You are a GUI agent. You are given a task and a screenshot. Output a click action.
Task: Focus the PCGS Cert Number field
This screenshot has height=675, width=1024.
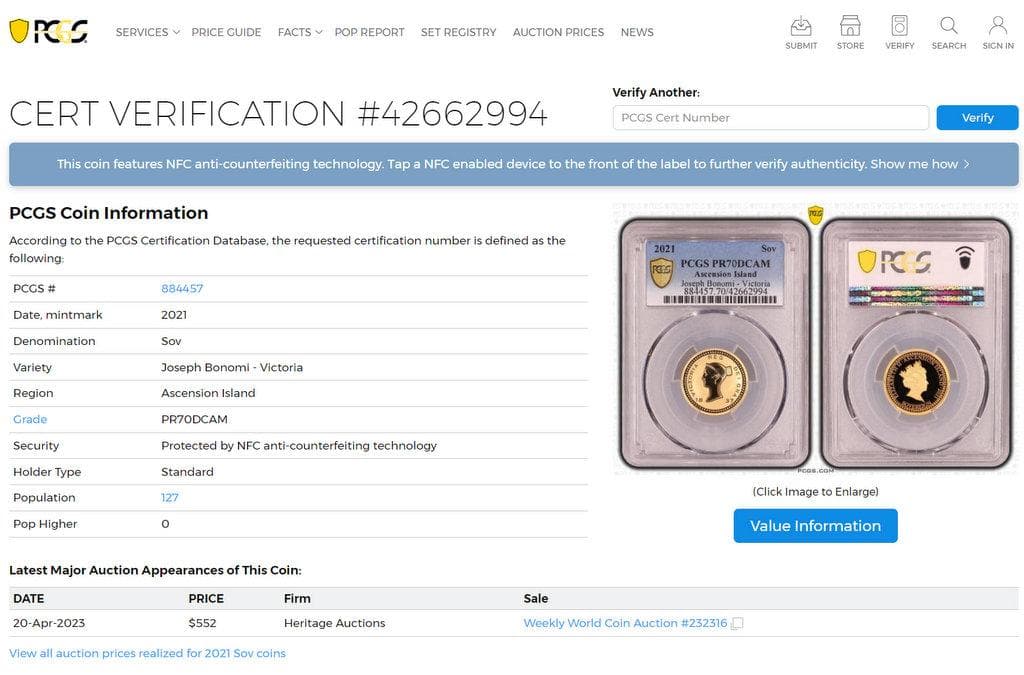[x=770, y=118]
